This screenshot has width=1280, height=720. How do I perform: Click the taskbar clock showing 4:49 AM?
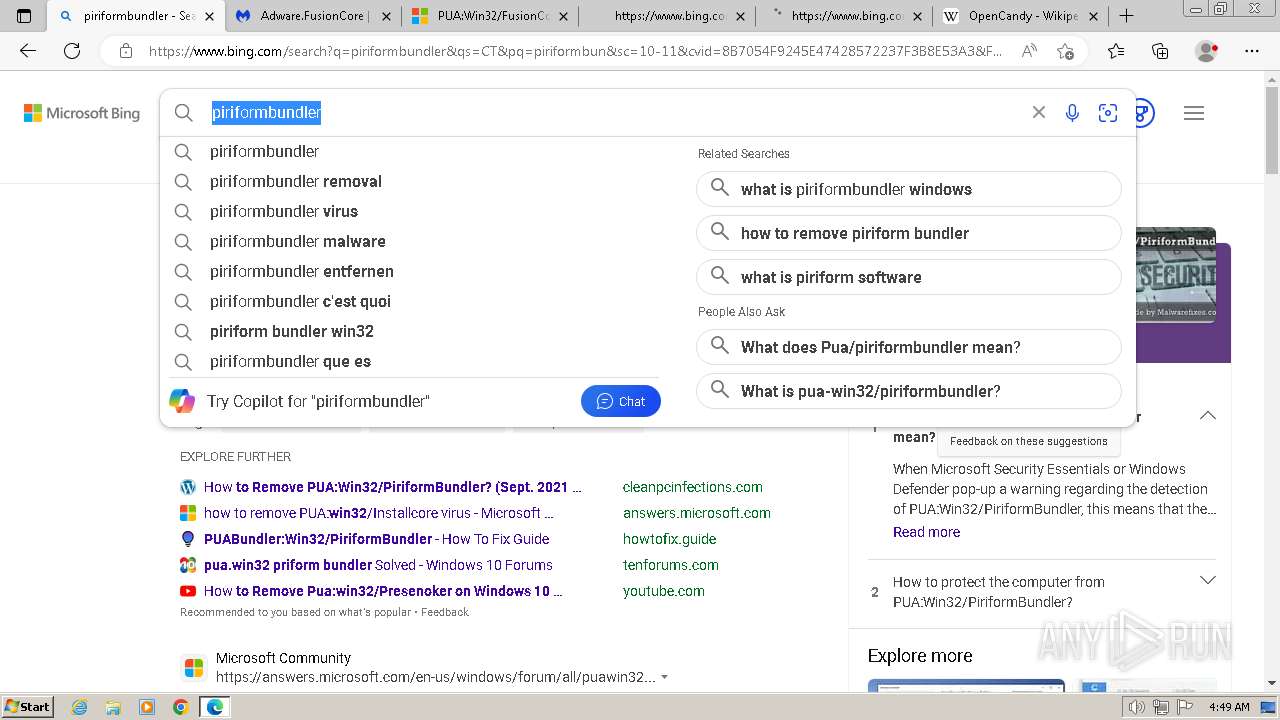click(1229, 707)
